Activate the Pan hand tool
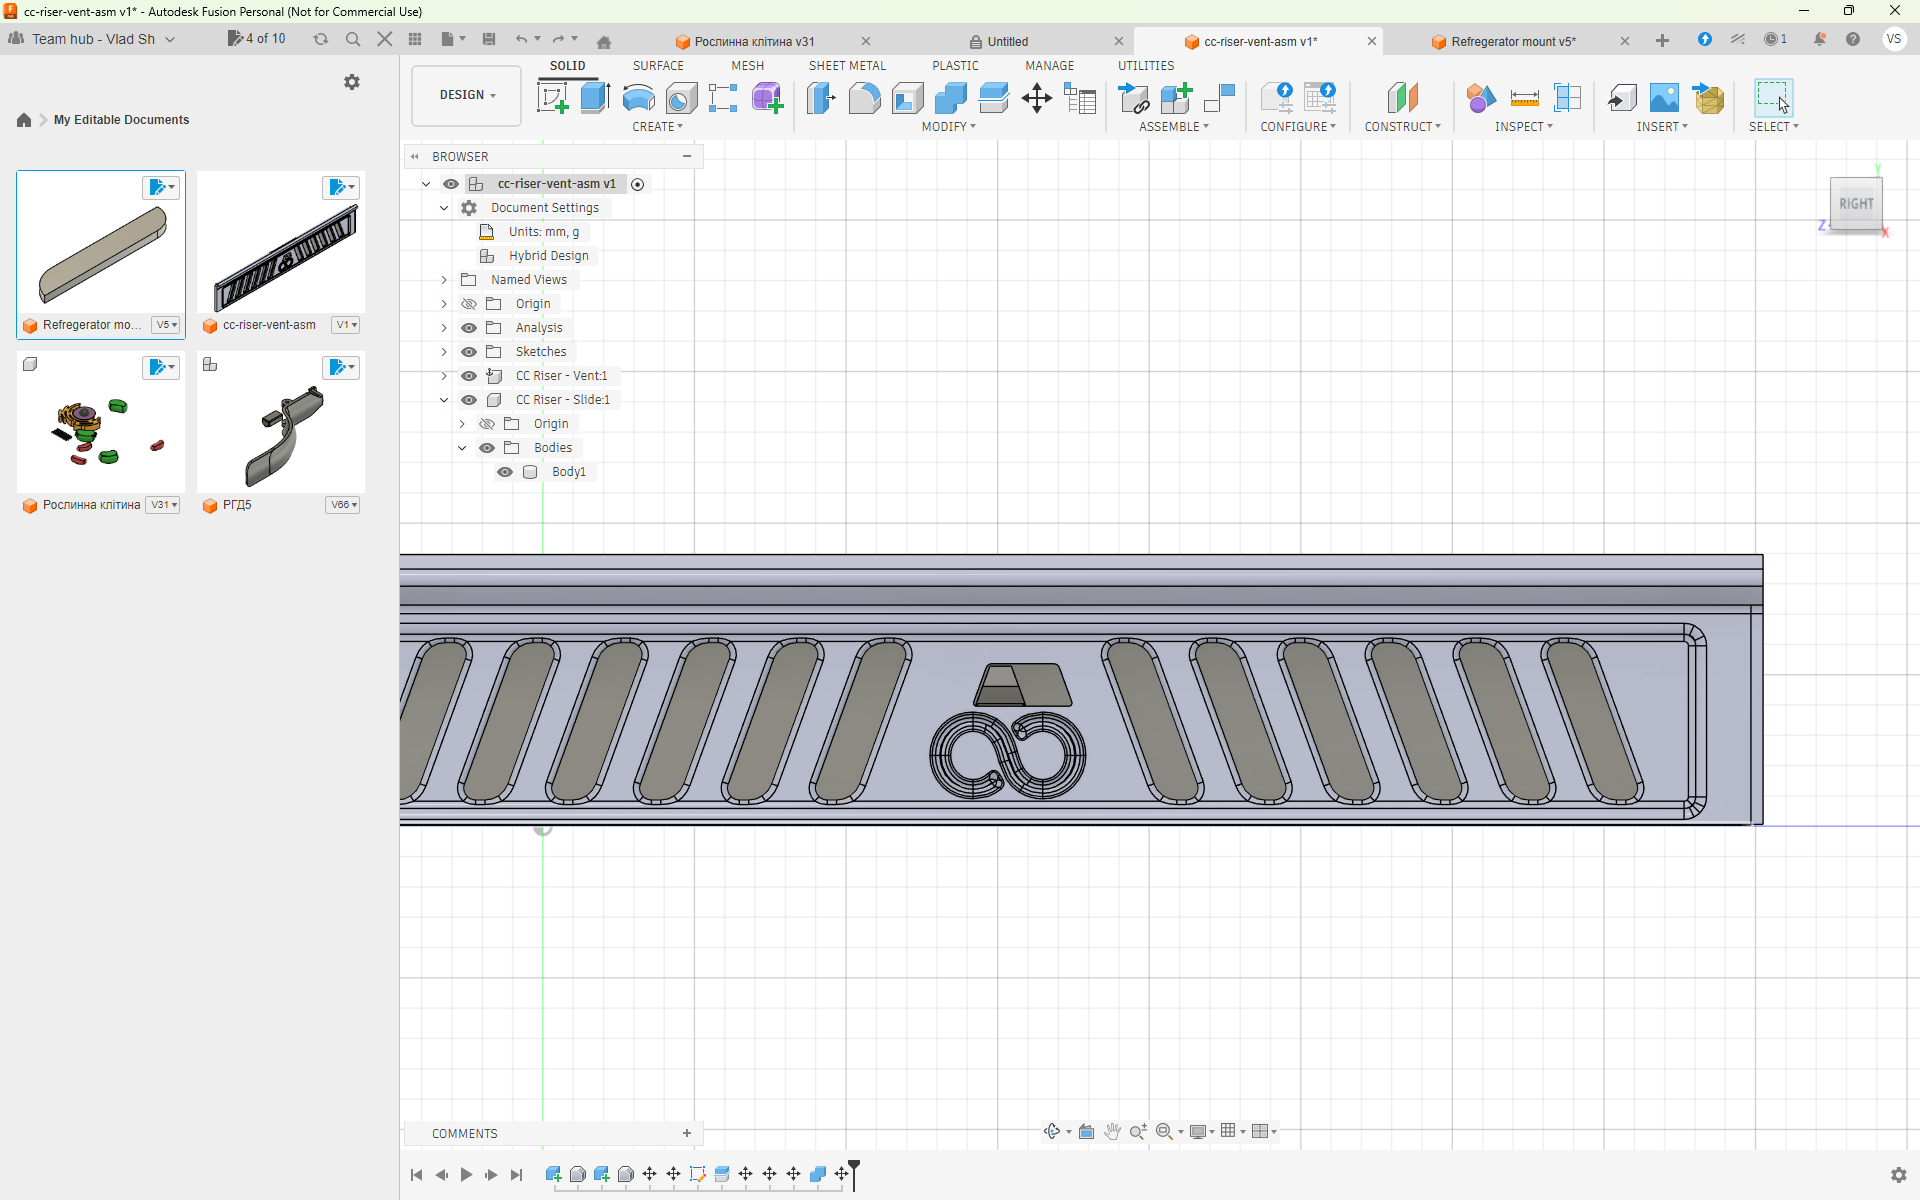 [x=1112, y=1131]
